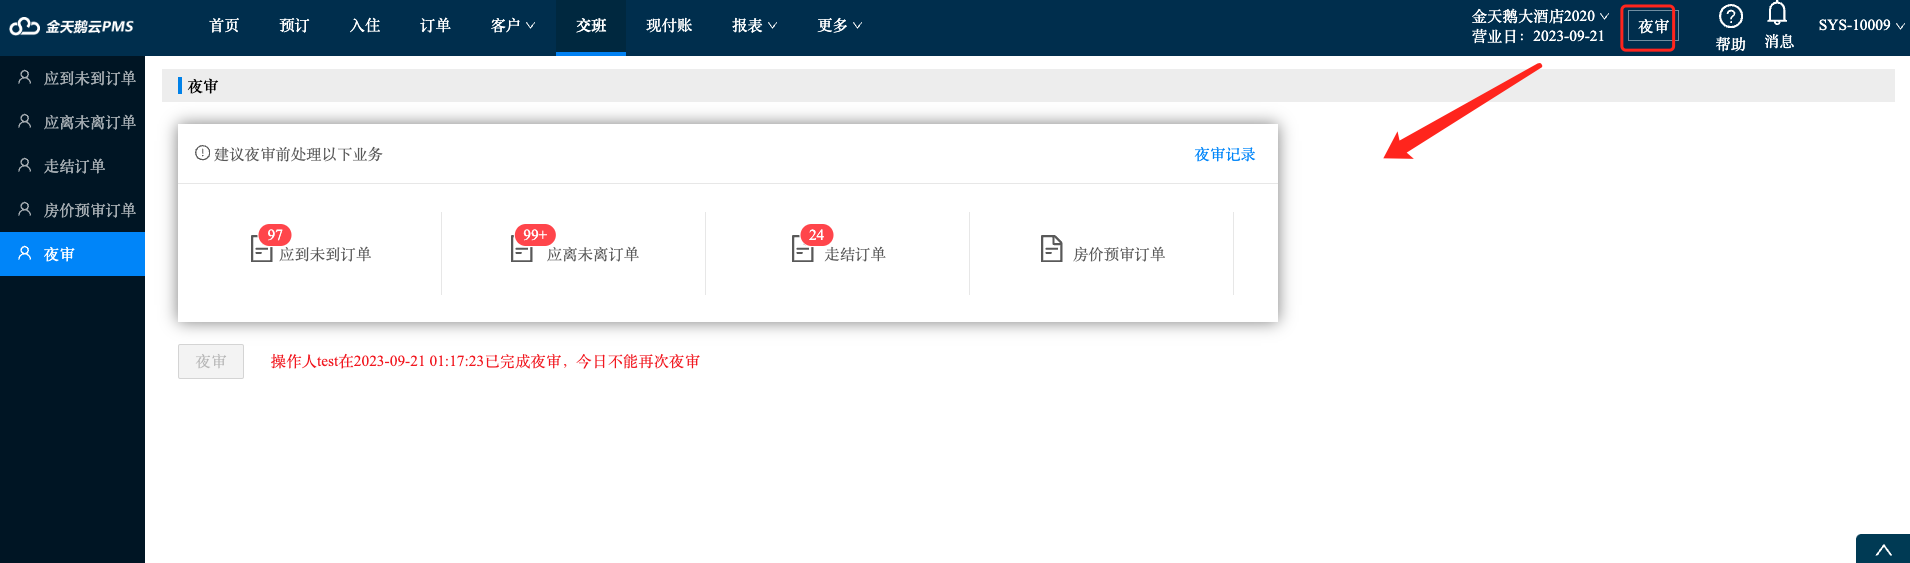Screen dimensions: 1910x563
Task: Click the 走结订单 document icon in card
Action: coord(803,248)
